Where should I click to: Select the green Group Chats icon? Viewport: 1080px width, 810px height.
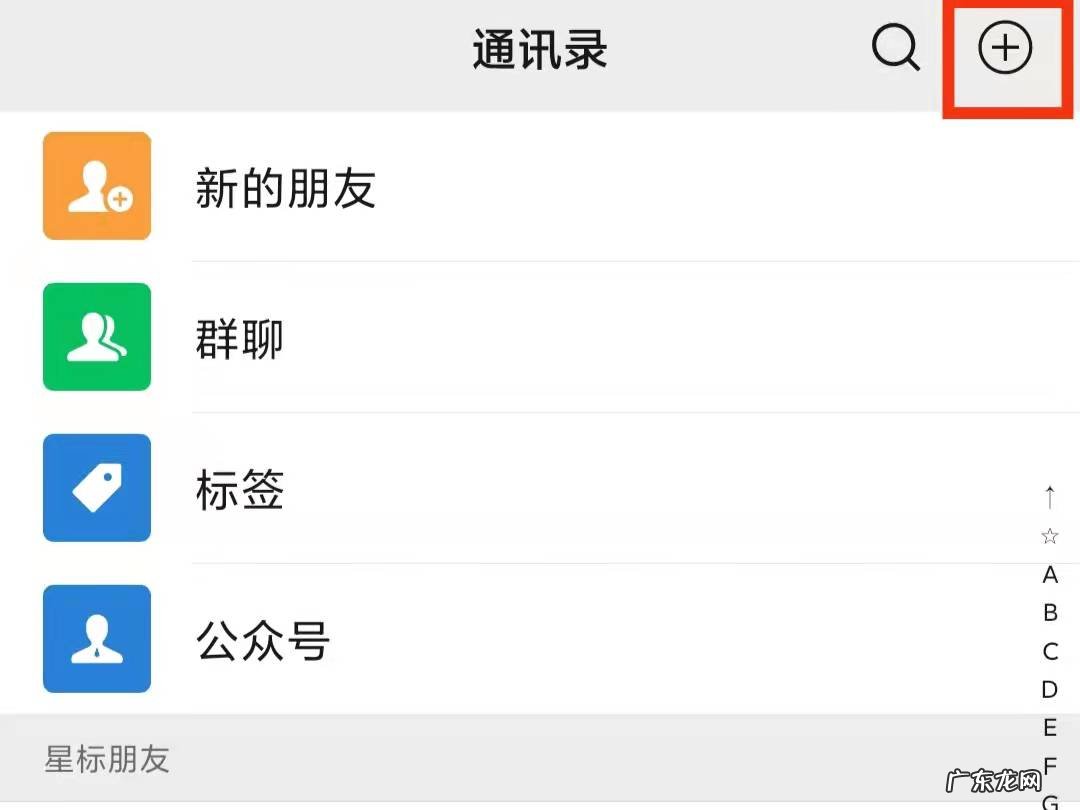pyautogui.click(x=96, y=337)
